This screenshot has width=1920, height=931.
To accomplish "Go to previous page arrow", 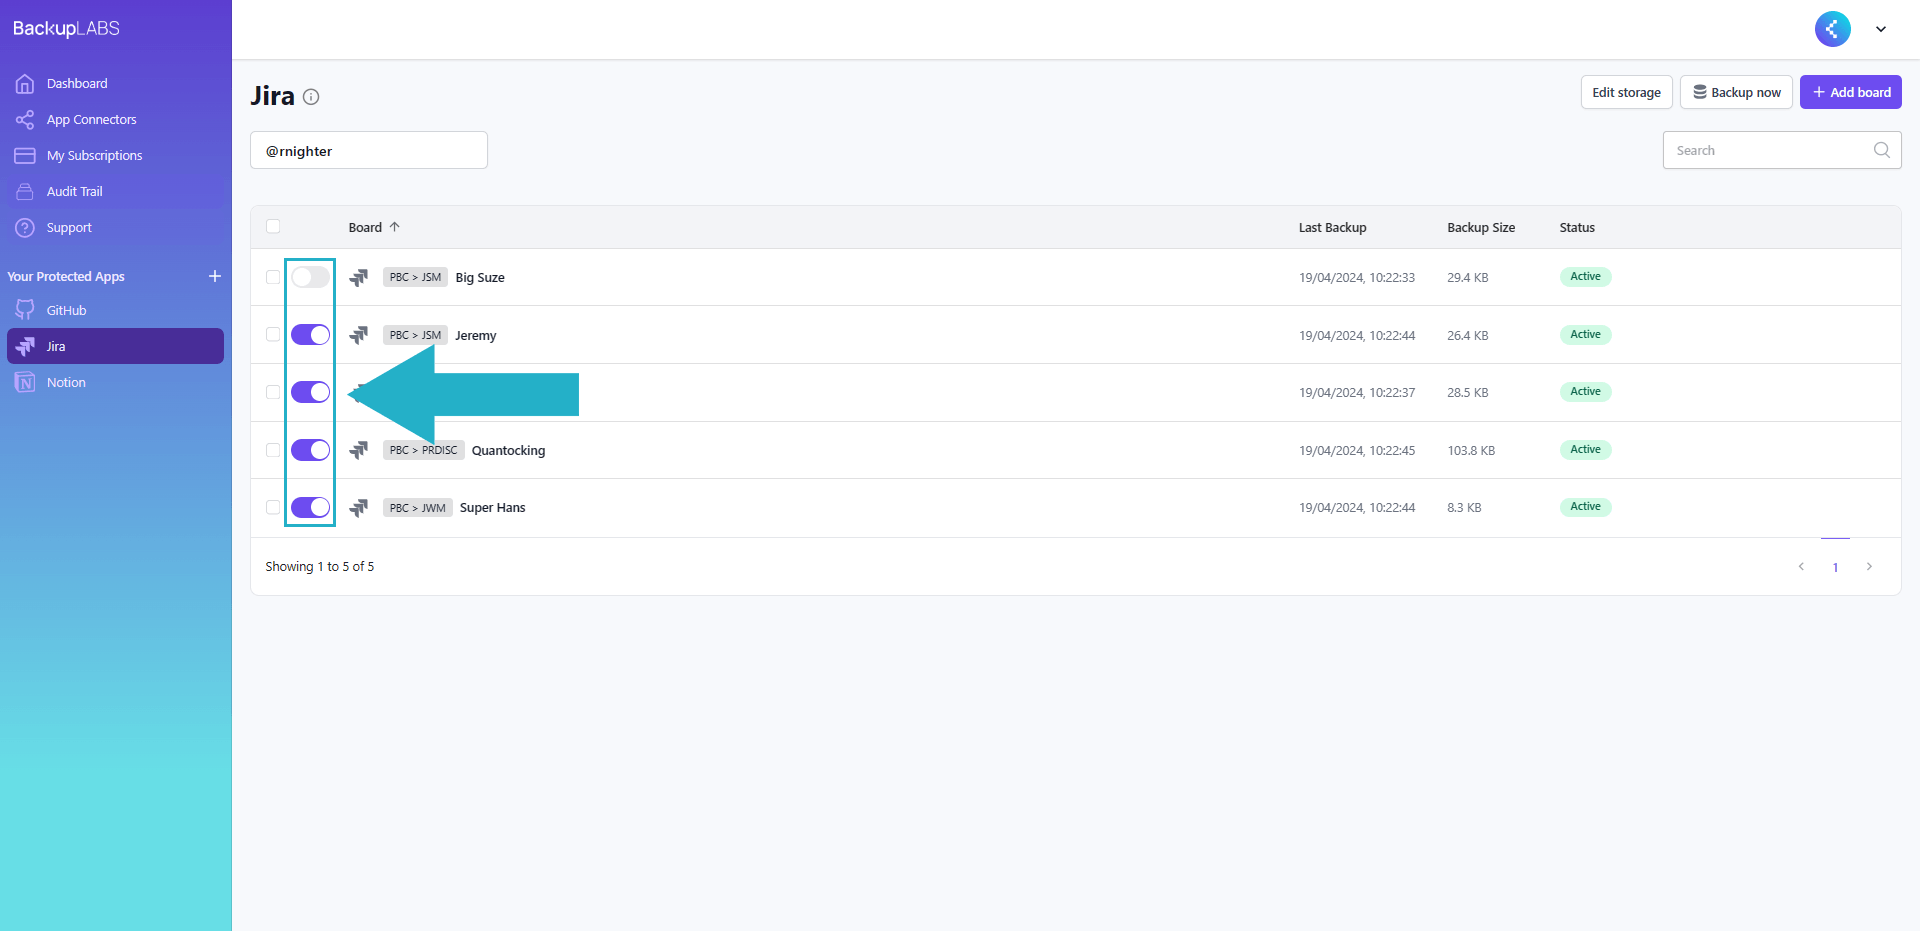I will (1801, 567).
